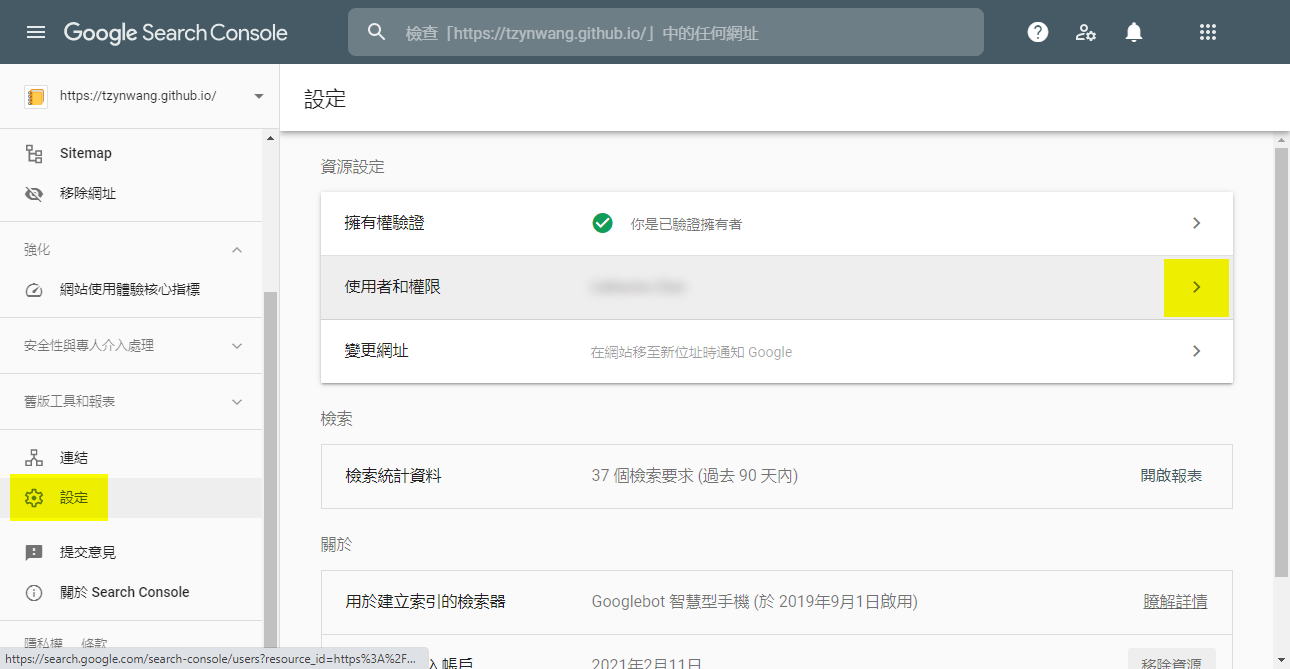This screenshot has width=1290, height=669.
Task: Click the crossed-eye 移除網址 icon
Action: (34, 194)
